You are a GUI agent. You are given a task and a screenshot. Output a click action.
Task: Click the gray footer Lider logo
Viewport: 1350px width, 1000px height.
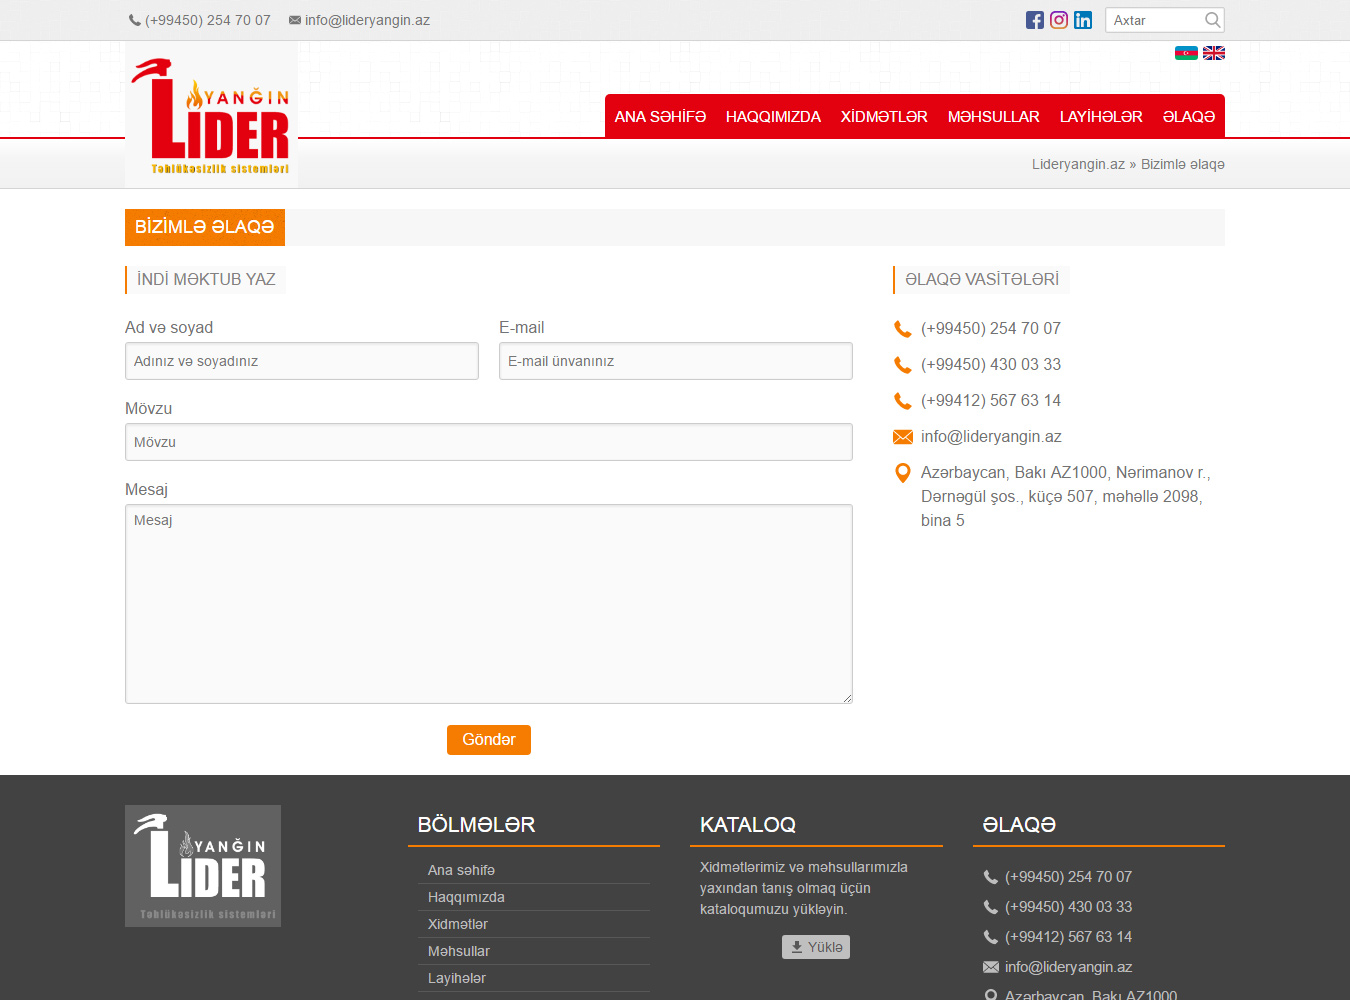point(203,866)
